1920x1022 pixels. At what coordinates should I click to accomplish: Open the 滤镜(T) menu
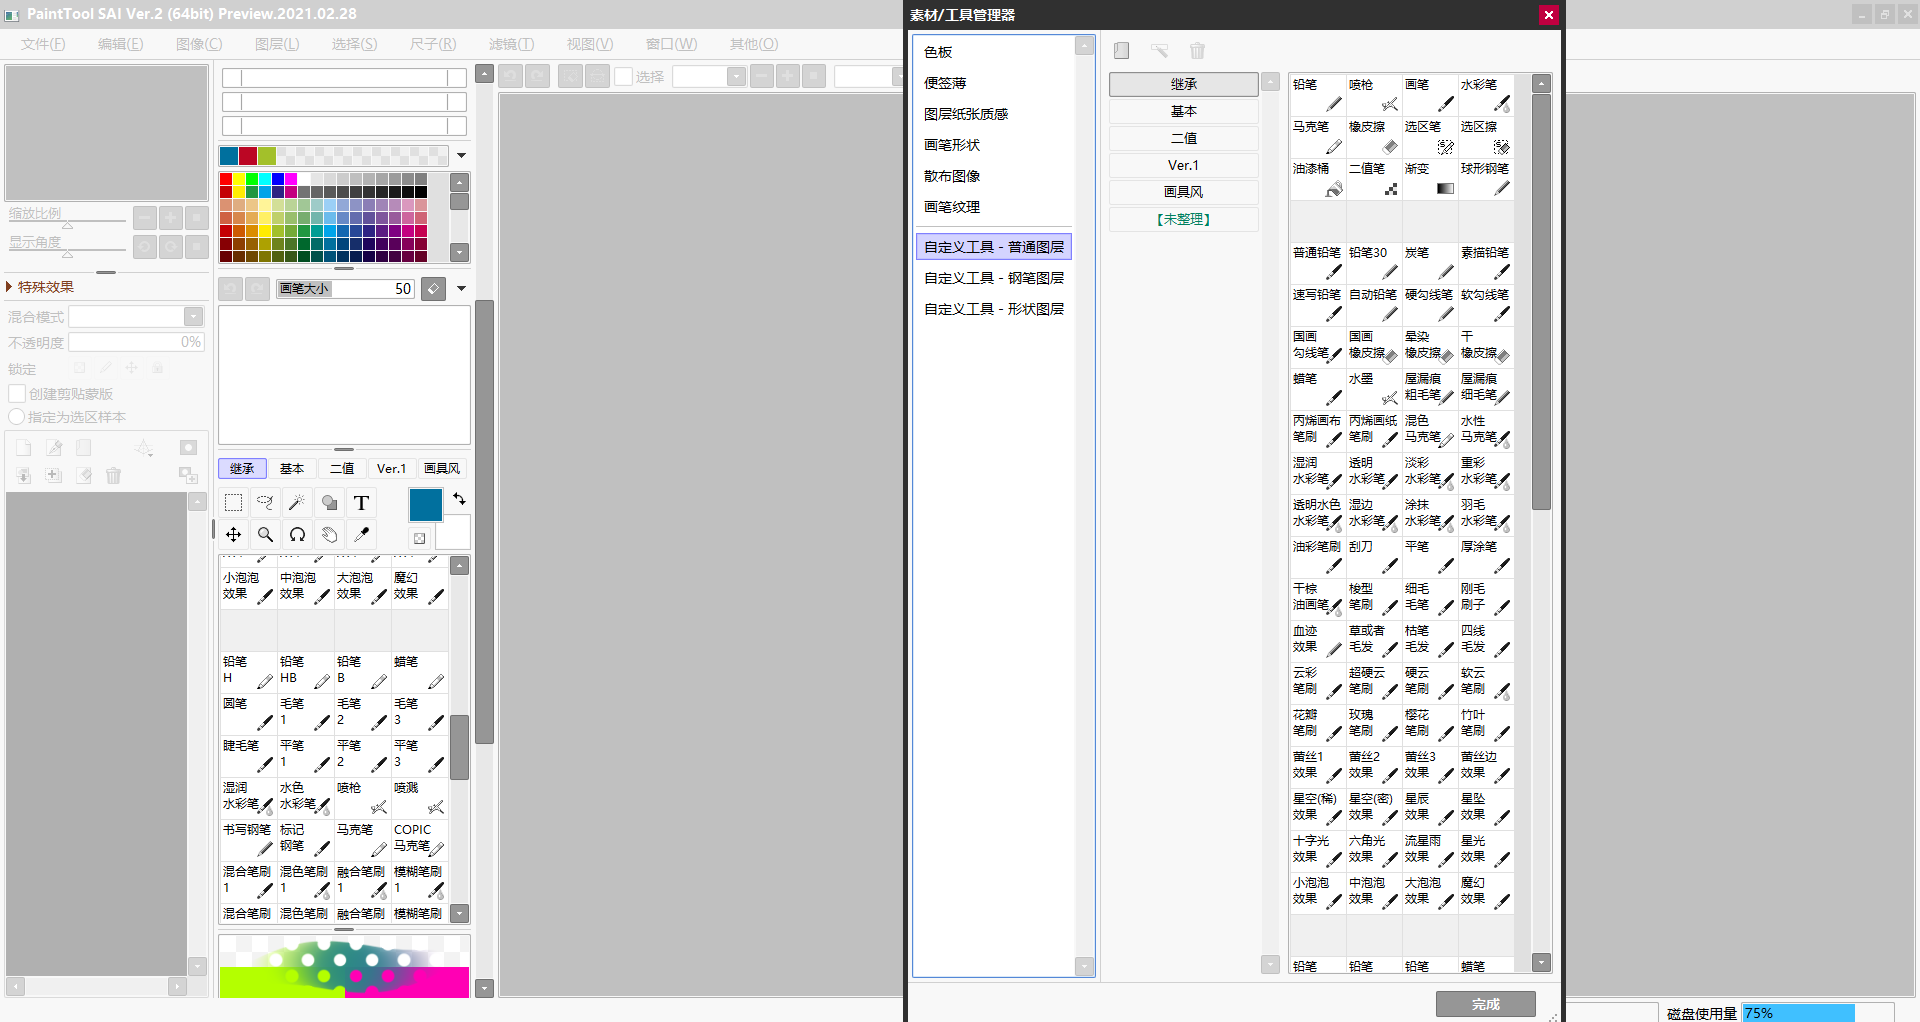[x=511, y=44]
